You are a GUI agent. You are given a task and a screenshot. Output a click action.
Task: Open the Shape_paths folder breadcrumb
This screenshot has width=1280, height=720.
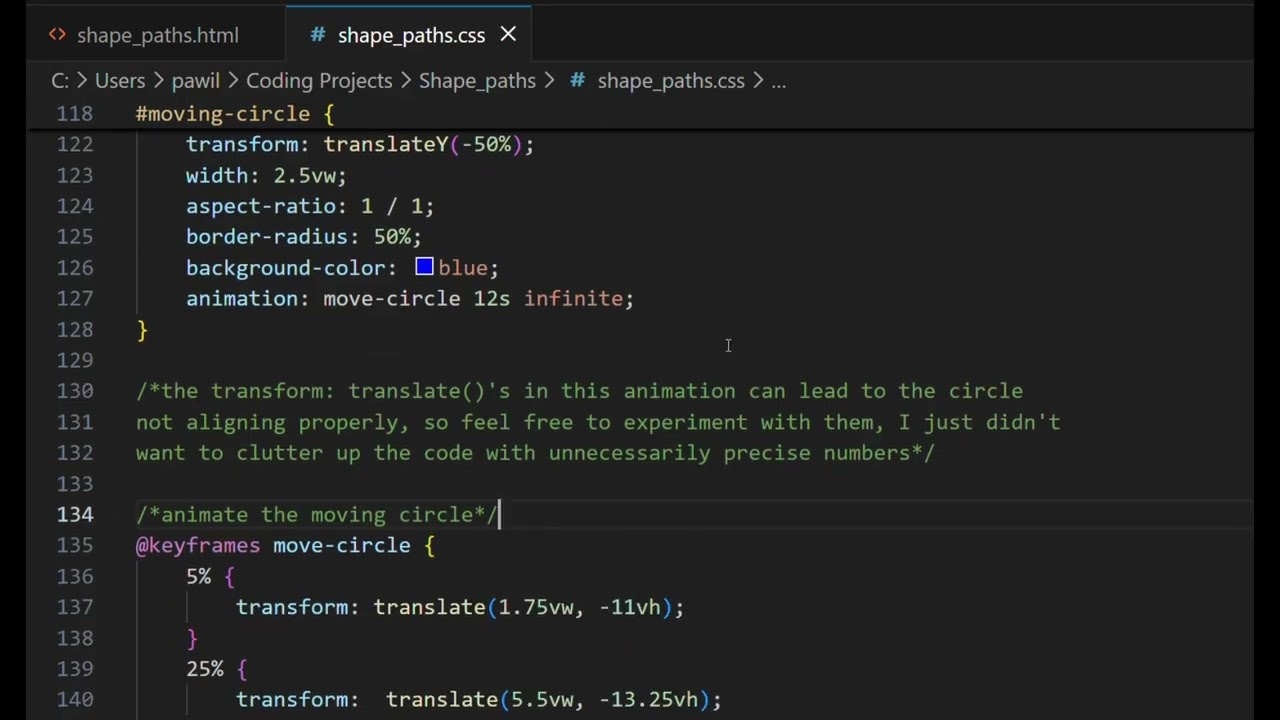pos(477,81)
